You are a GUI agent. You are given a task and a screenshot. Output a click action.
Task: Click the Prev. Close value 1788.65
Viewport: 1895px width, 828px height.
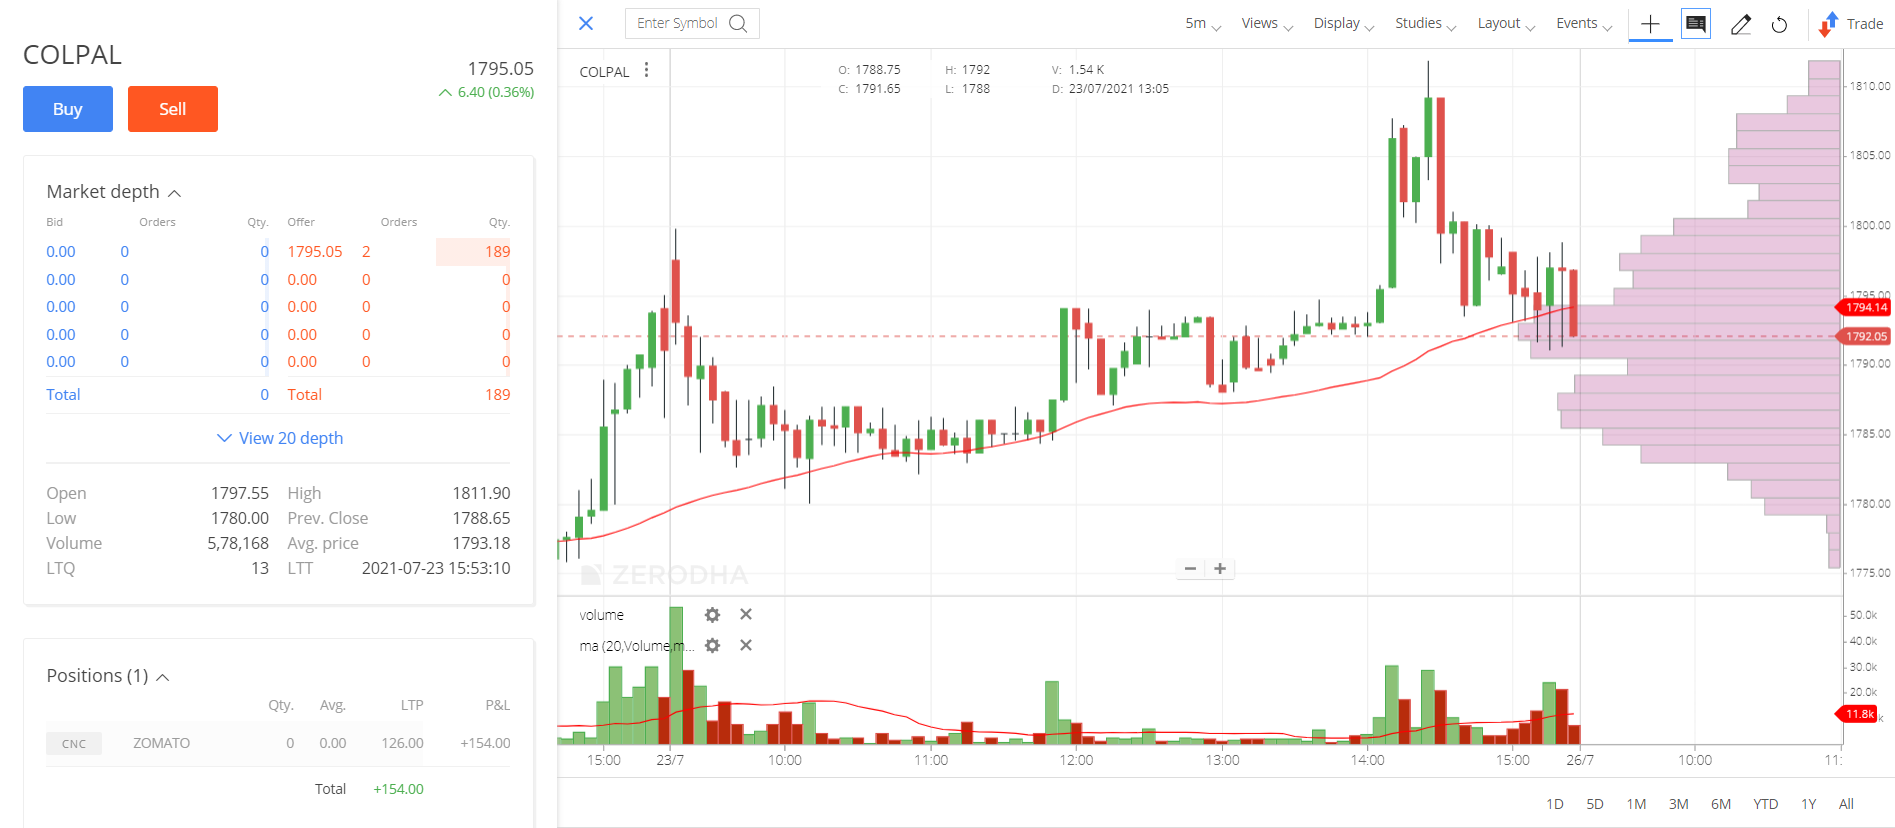point(481,518)
